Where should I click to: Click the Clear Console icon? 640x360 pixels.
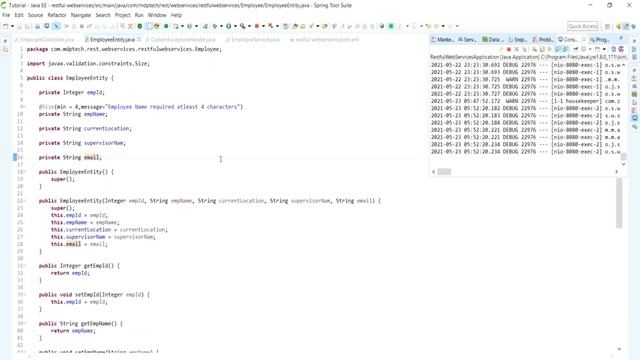[535, 49]
